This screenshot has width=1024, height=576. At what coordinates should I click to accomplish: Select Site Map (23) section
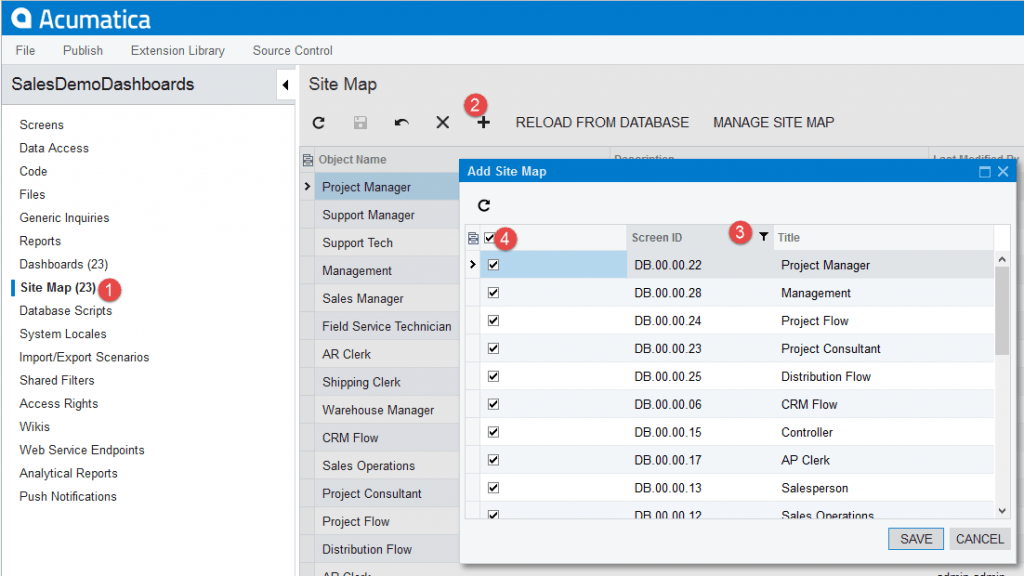[58, 287]
